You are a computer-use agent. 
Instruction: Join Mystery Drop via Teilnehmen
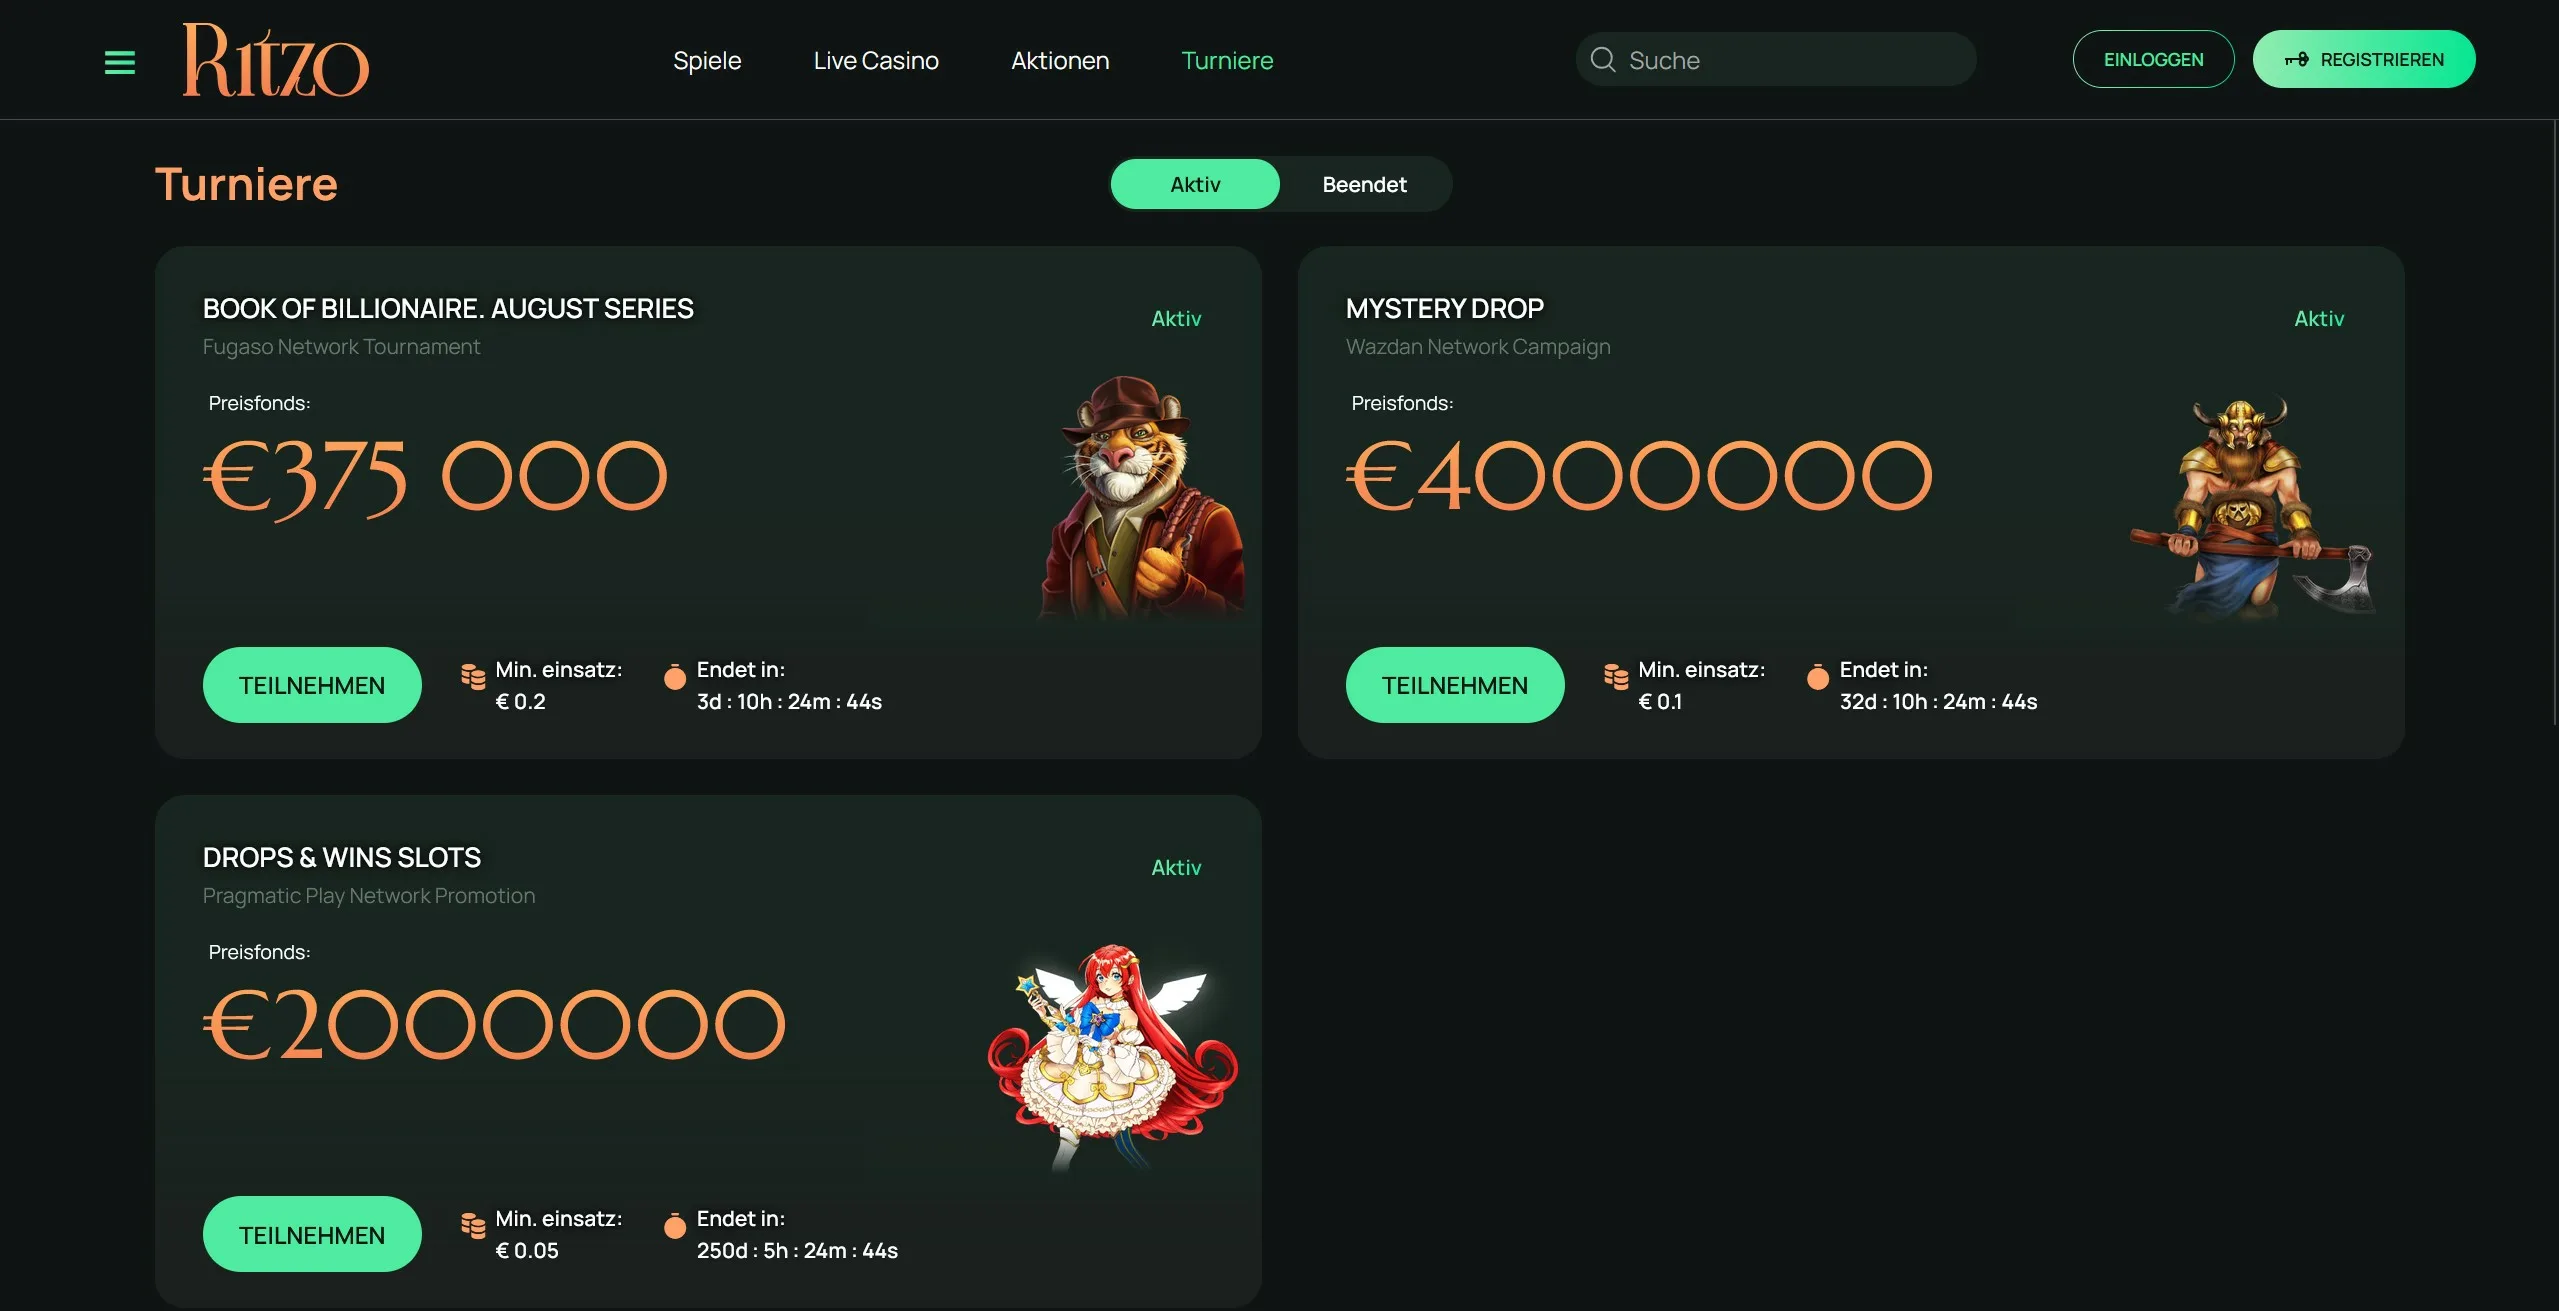click(x=1455, y=685)
